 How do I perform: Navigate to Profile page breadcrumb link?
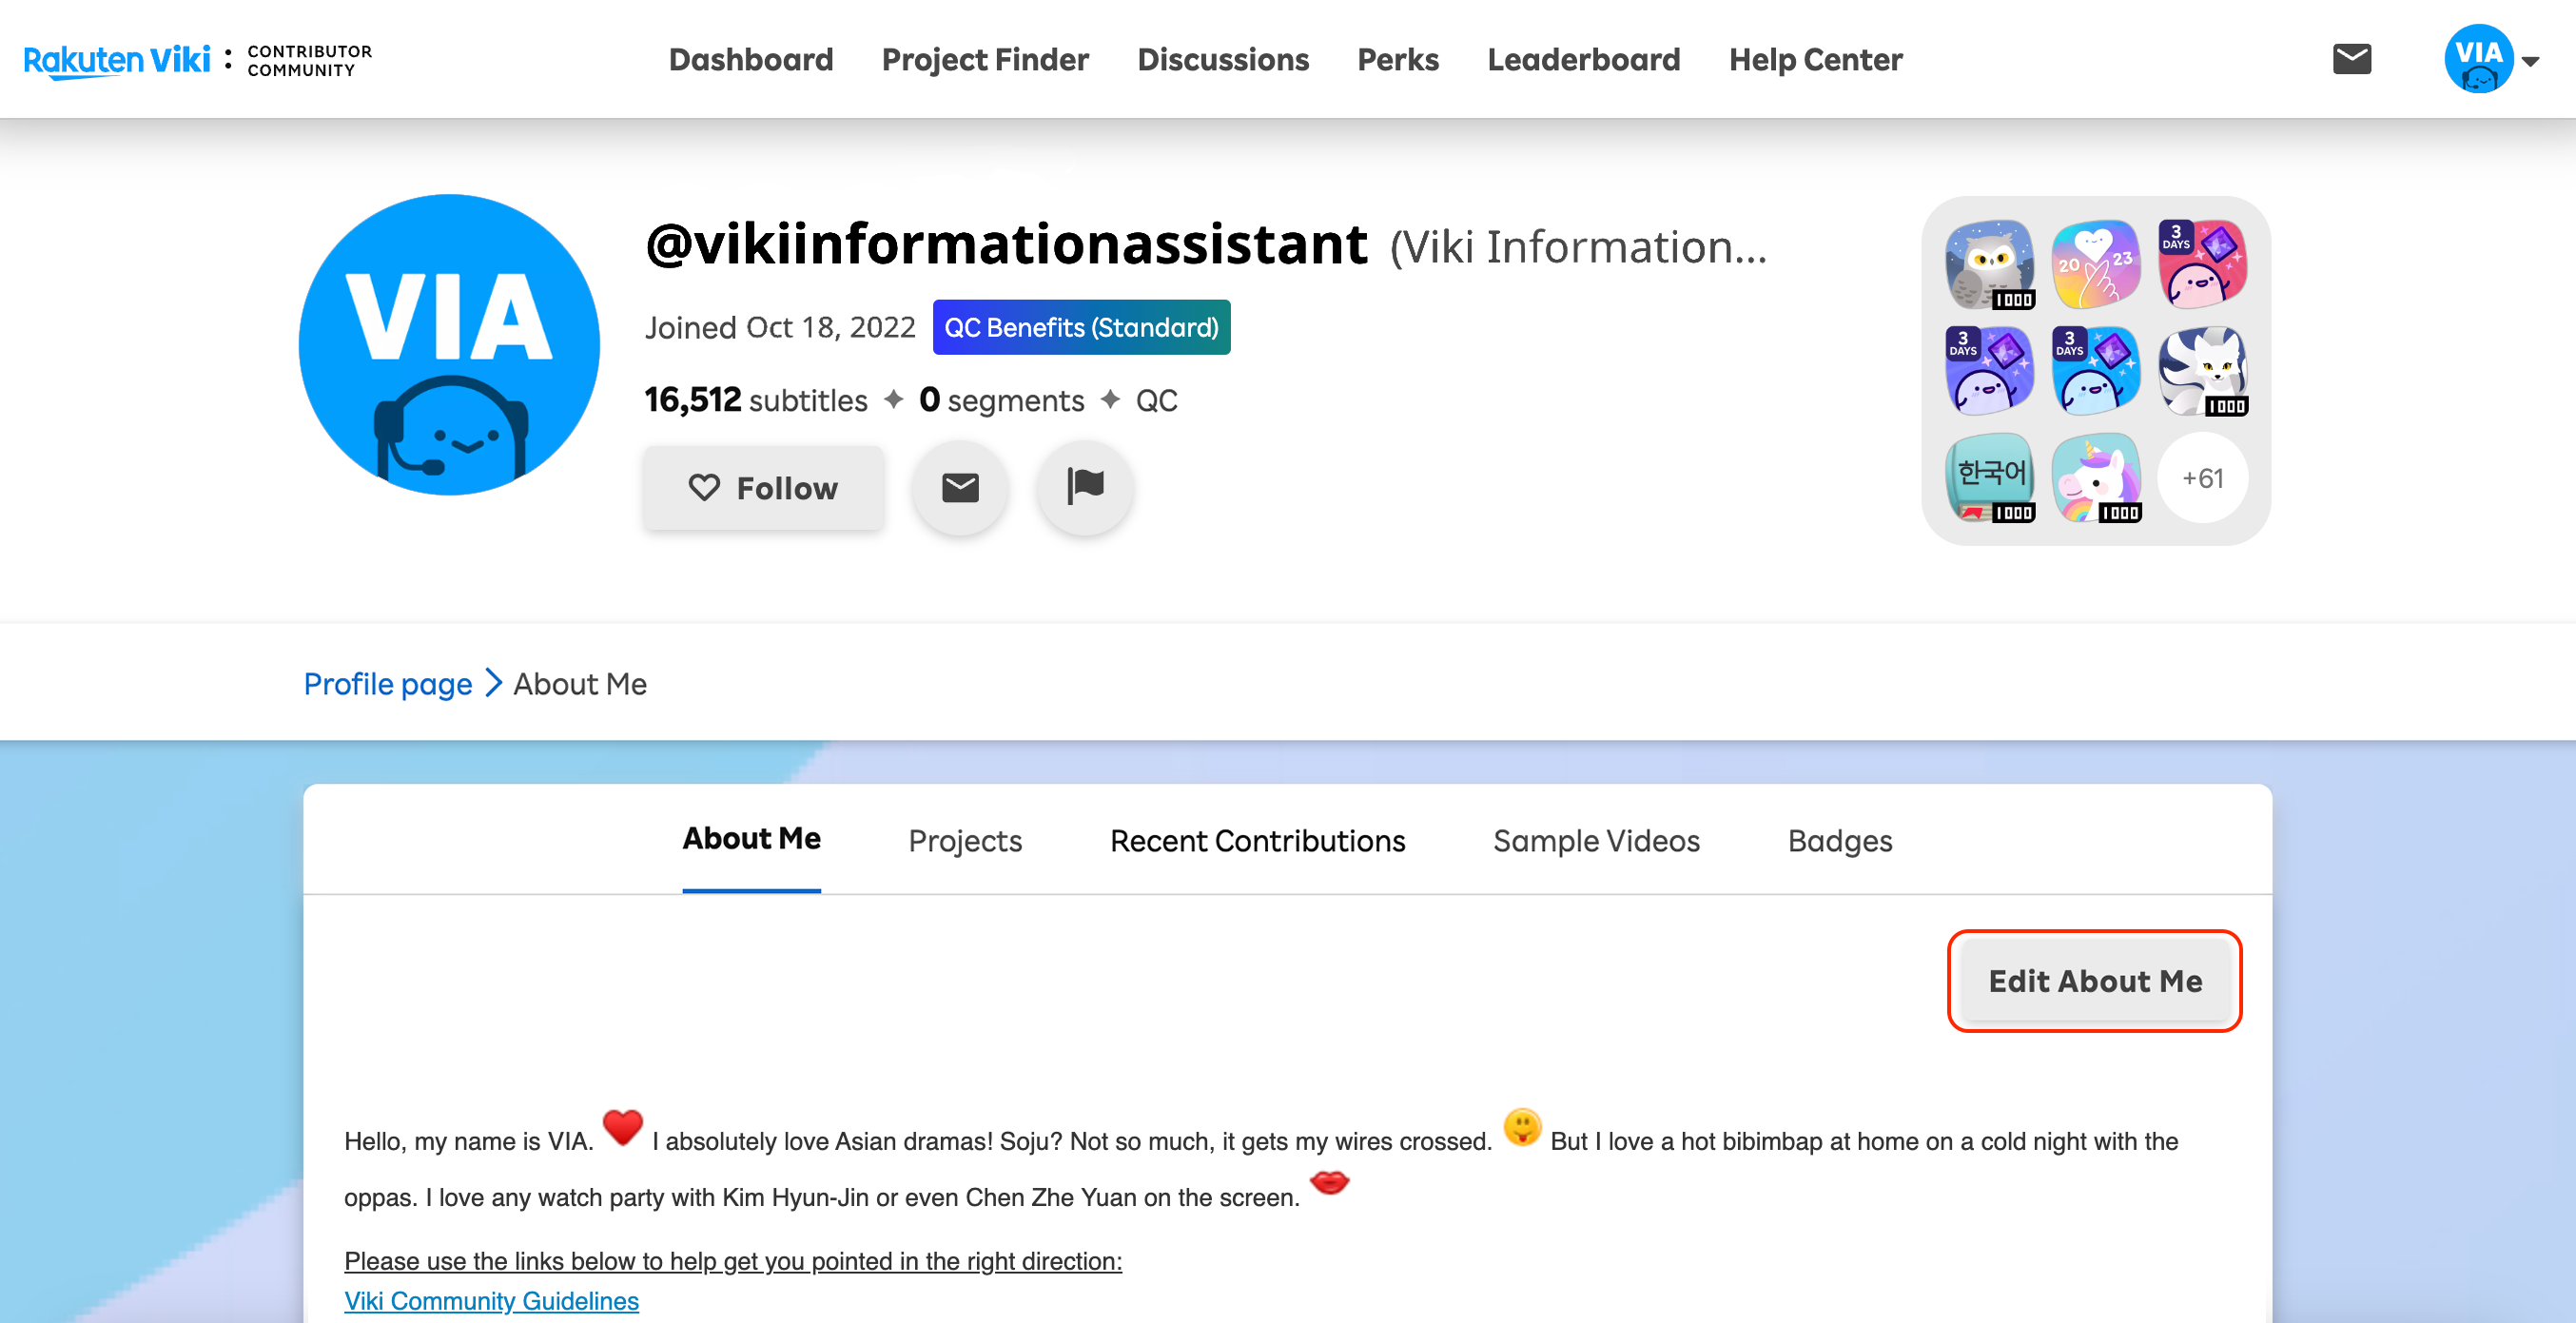click(x=388, y=684)
